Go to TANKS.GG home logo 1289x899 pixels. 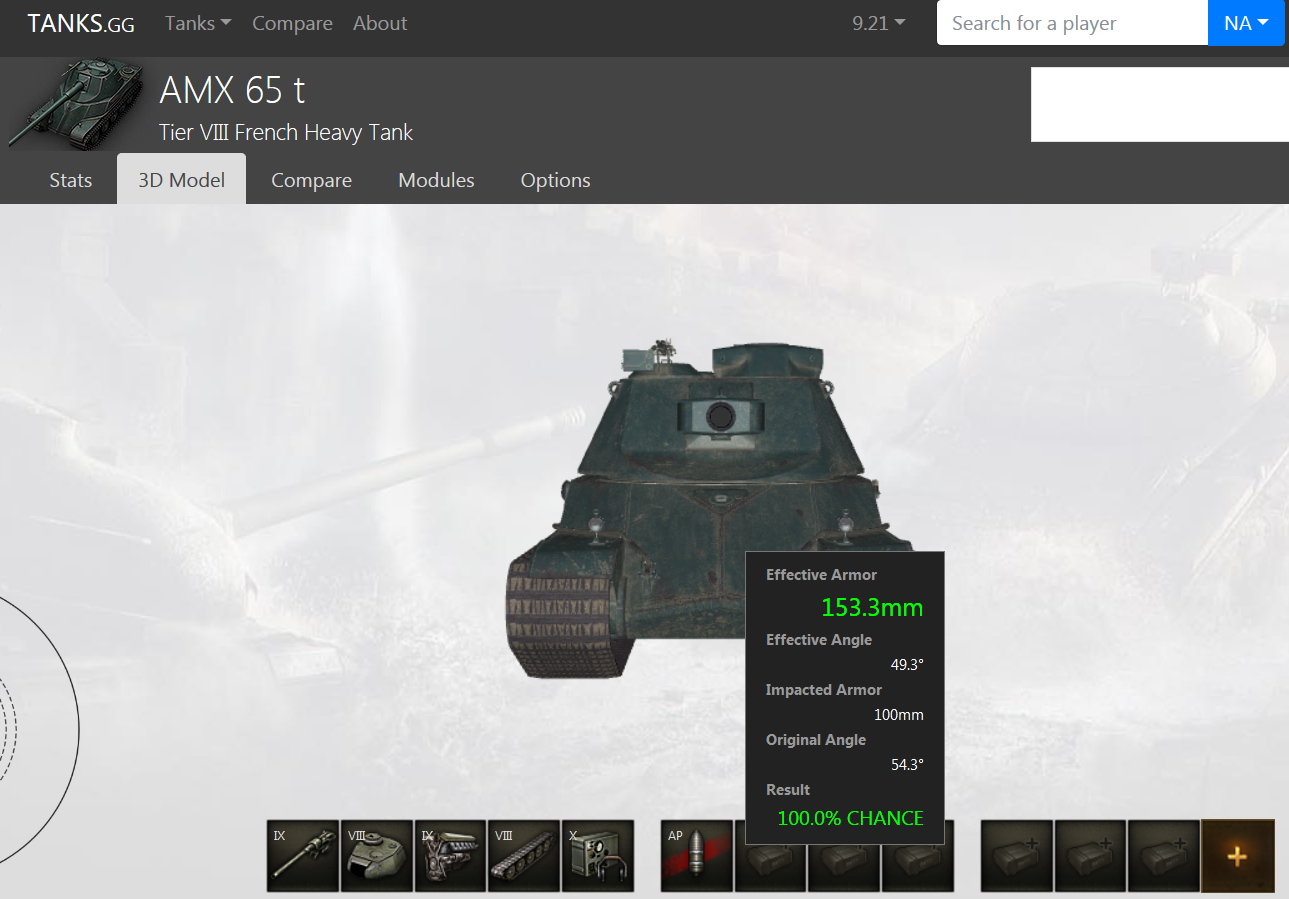click(81, 23)
